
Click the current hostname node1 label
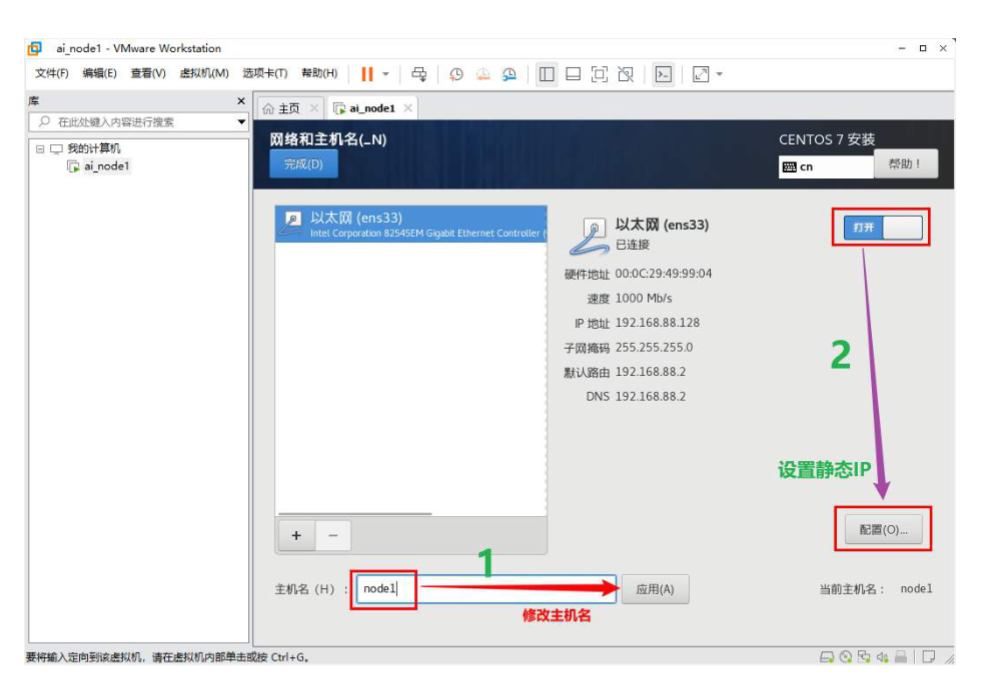(x=916, y=589)
